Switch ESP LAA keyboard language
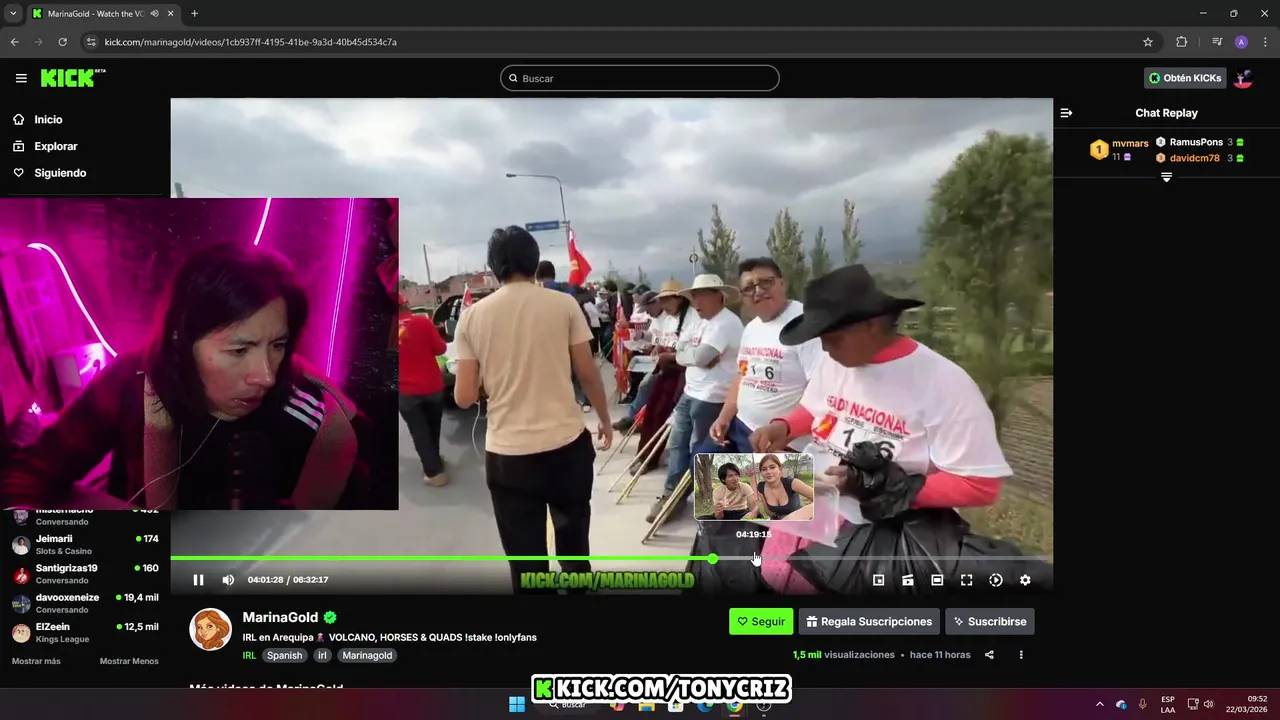 pyautogui.click(x=1168, y=704)
